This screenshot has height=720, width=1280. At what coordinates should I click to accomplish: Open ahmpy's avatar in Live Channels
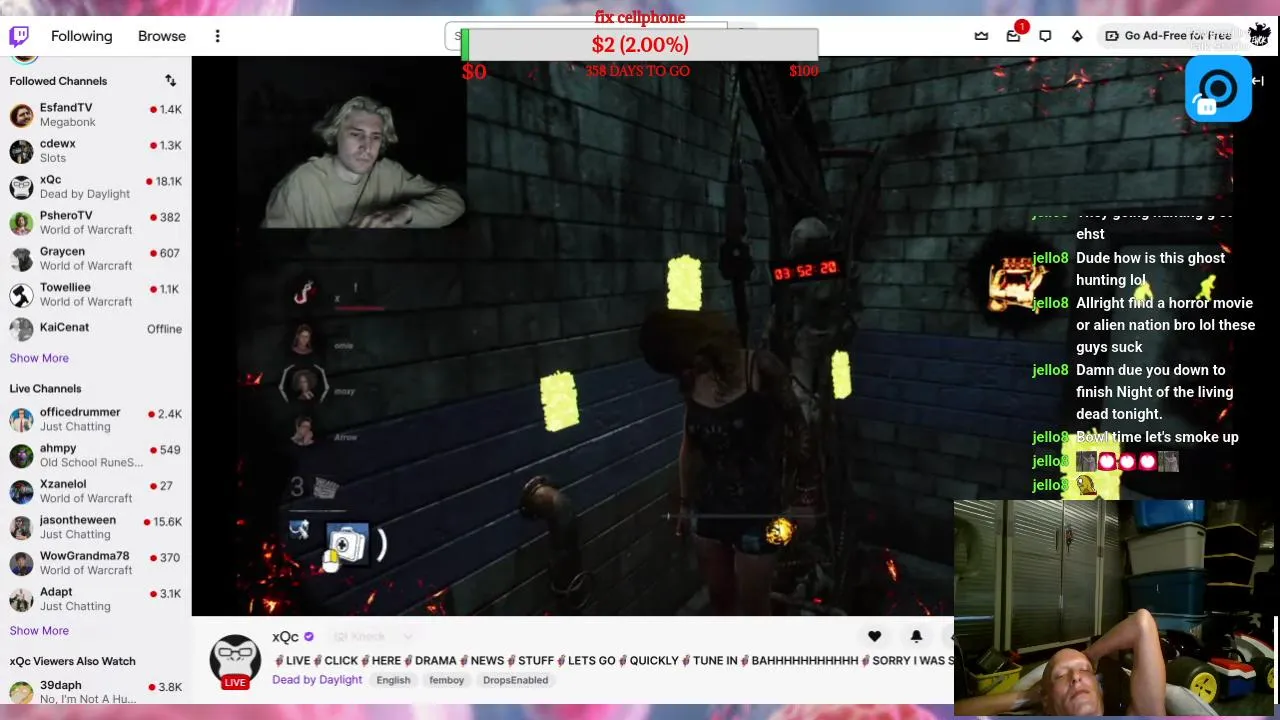click(x=21, y=456)
